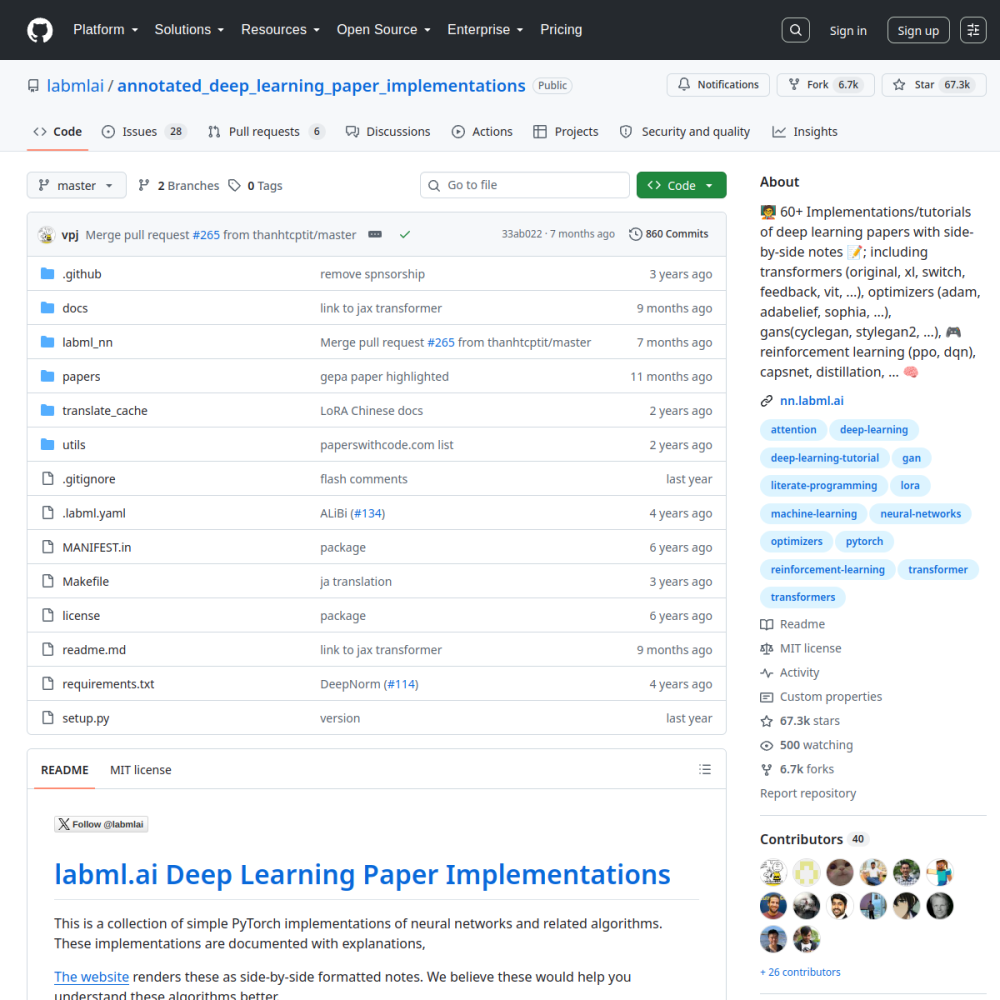Click the green check status icon
The image size is (1000, 1000).
pos(404,235)
